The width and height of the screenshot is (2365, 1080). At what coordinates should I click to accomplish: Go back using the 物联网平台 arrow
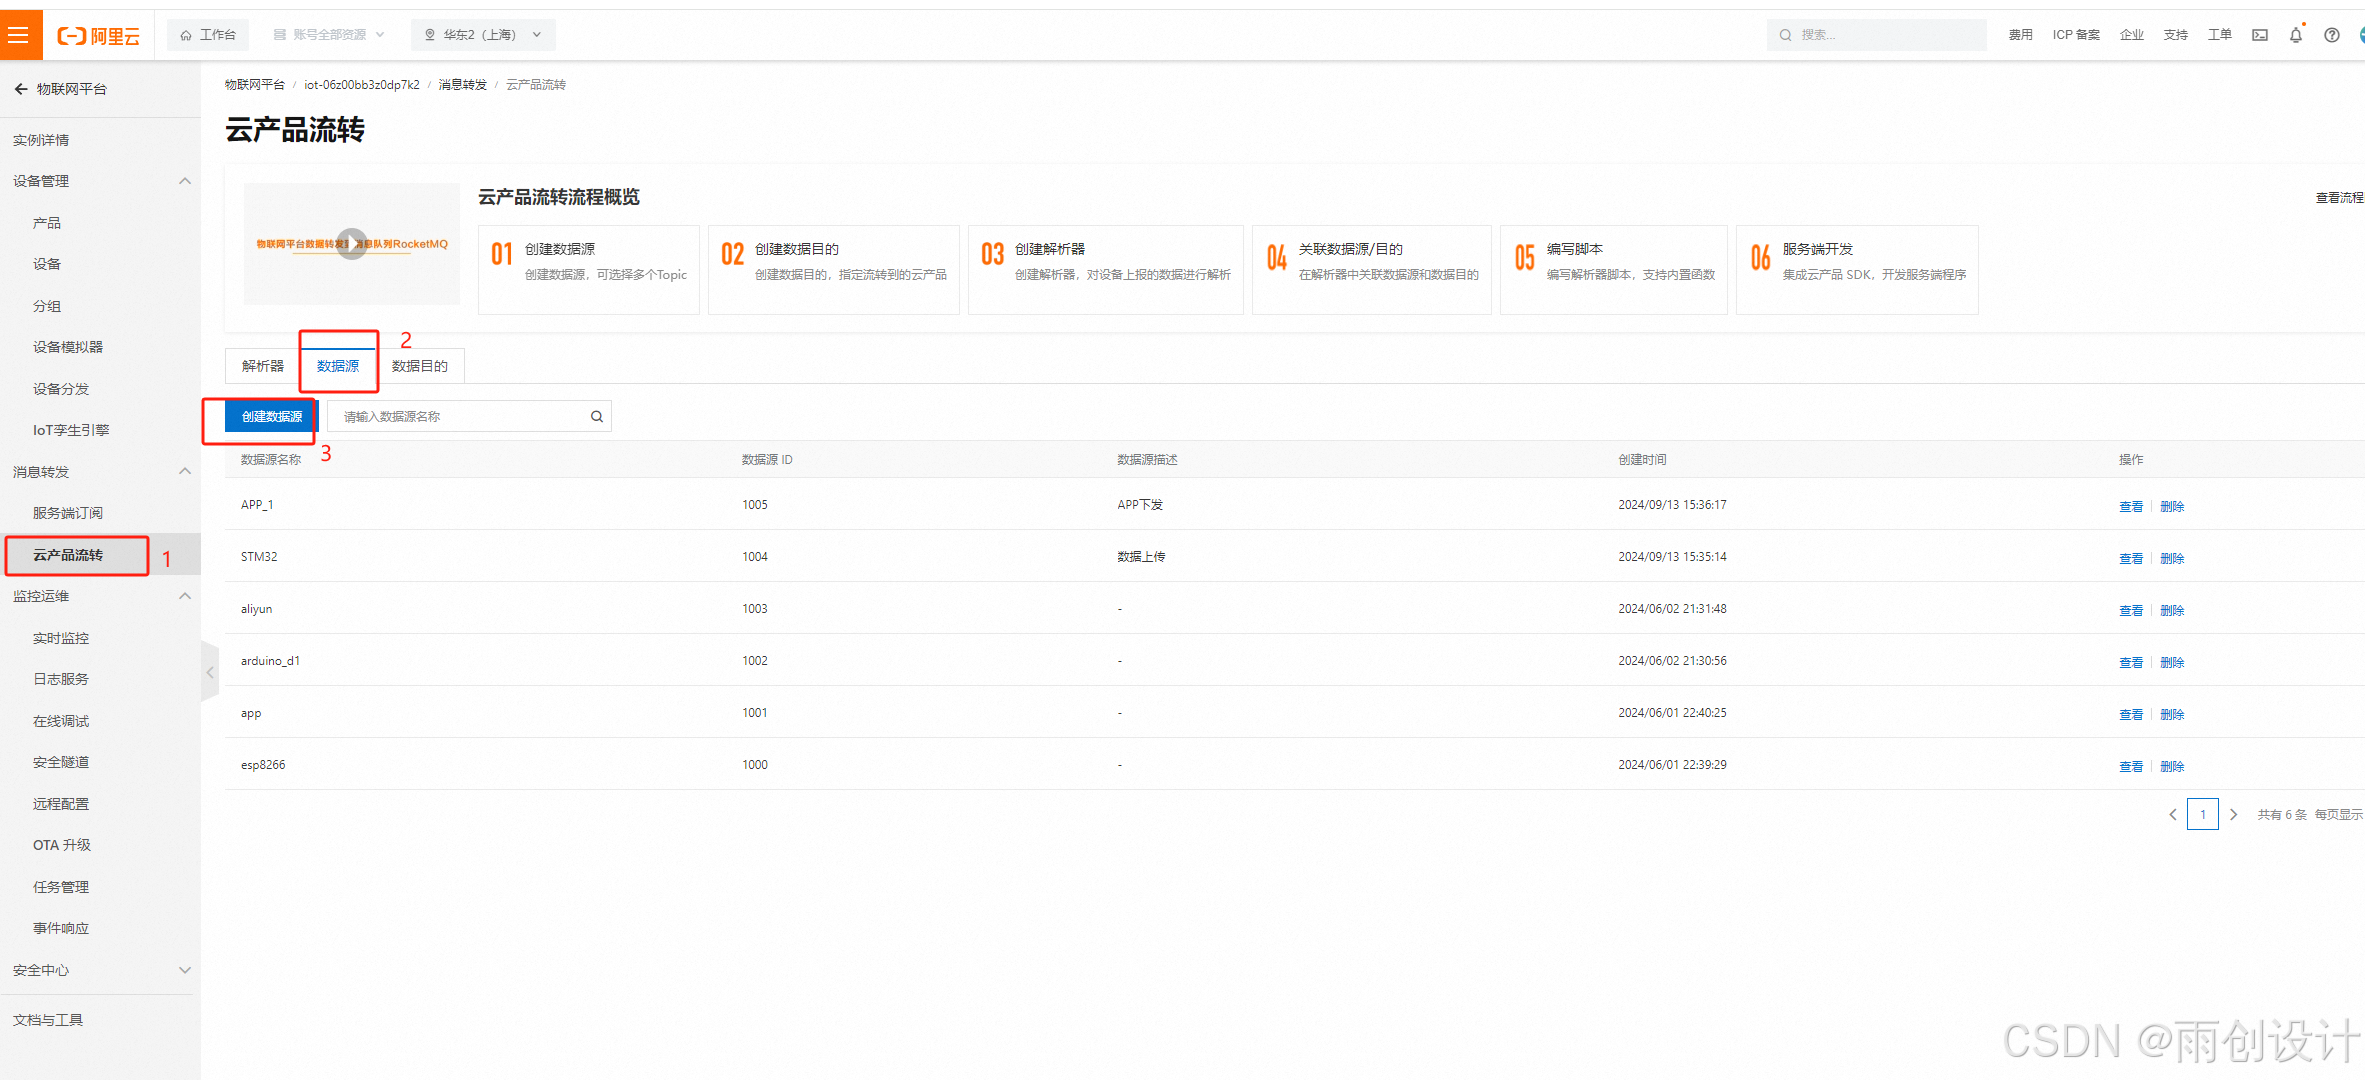[x=21, y=89]
